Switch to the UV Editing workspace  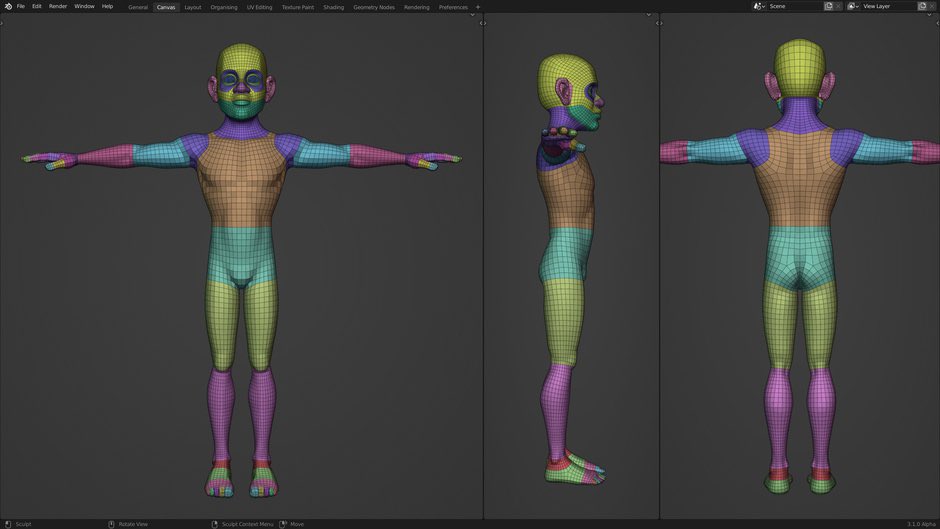pos(259,7)
